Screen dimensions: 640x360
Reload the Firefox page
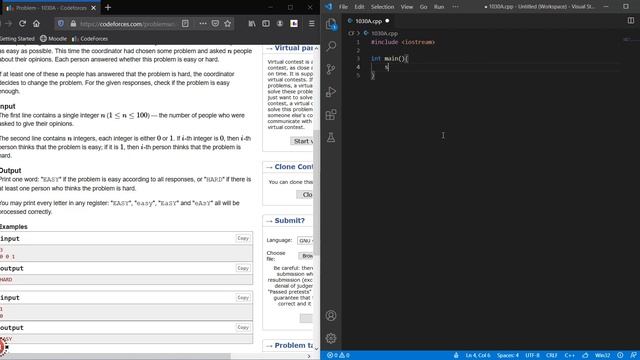point(22,24)
